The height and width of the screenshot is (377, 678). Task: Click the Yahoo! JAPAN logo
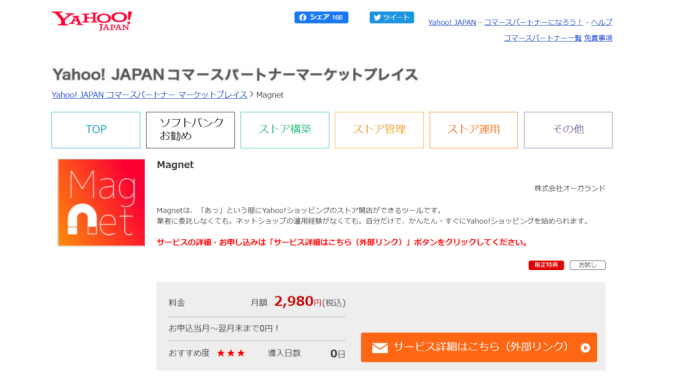[x=92, y=21]
